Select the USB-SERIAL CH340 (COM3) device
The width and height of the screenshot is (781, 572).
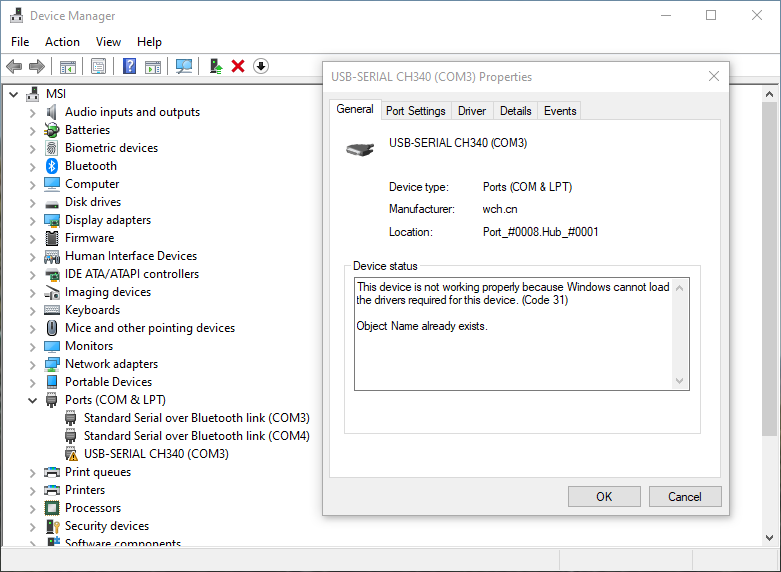point(156,454)
